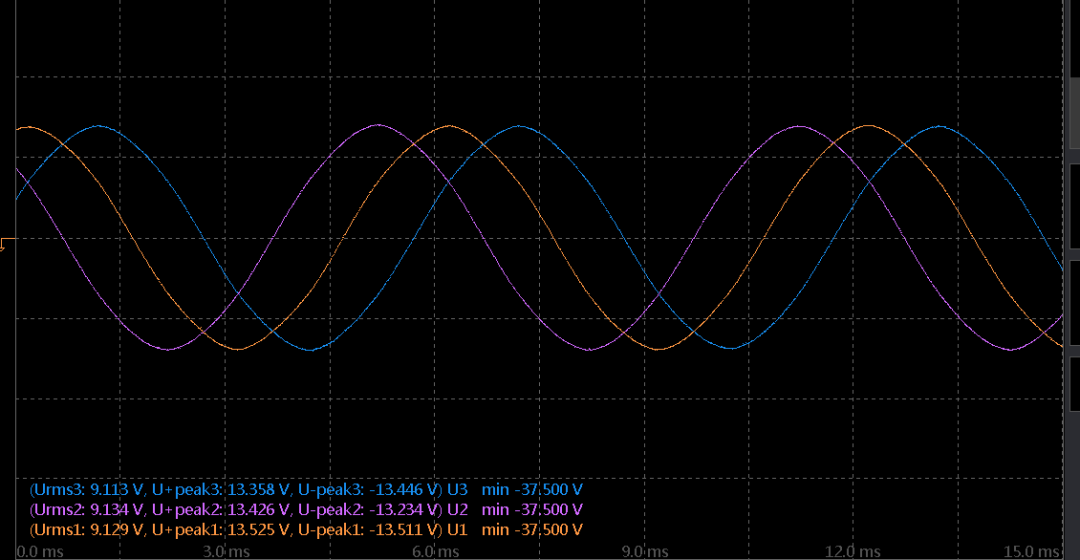Click the first purple U2 waveform peak

[378, 125]
